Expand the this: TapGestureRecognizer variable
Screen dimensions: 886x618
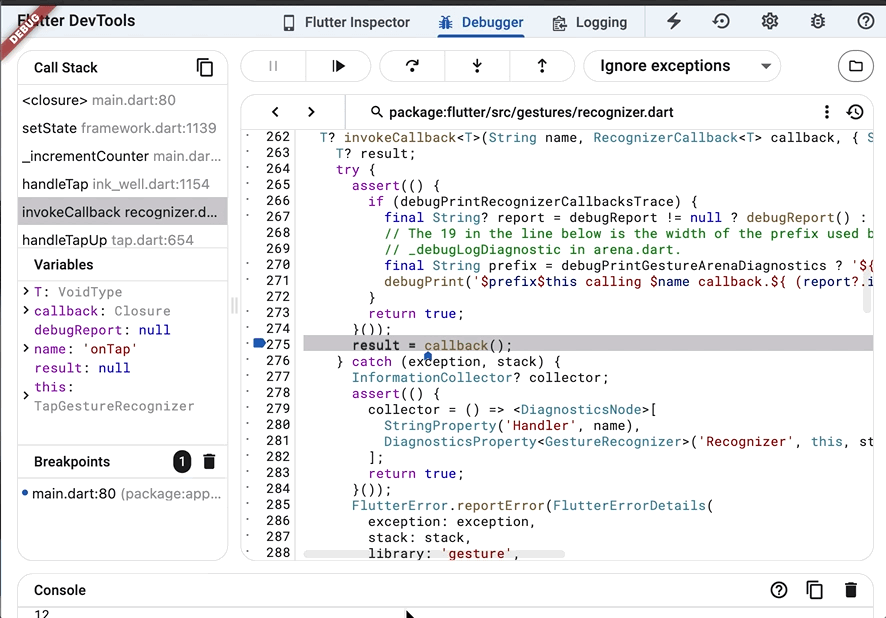click(26, 395)
